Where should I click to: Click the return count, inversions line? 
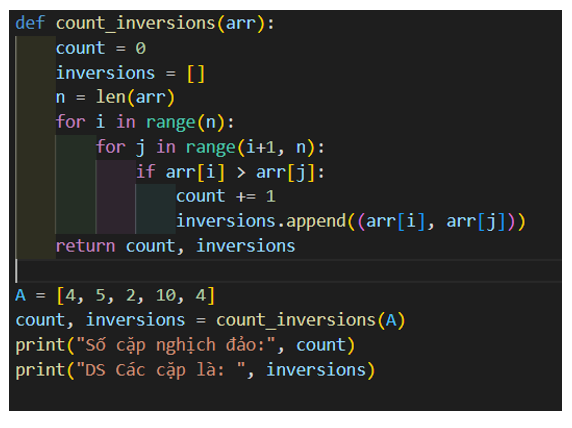coord(175,246)
